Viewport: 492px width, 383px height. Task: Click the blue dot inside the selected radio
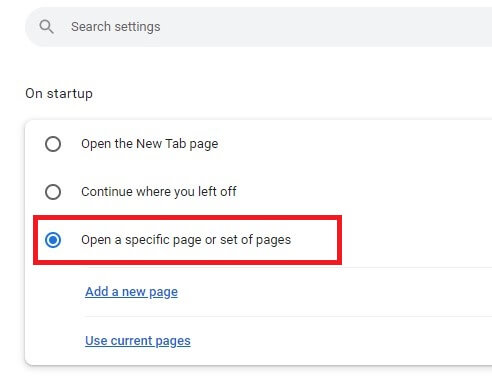pos(53,240)
